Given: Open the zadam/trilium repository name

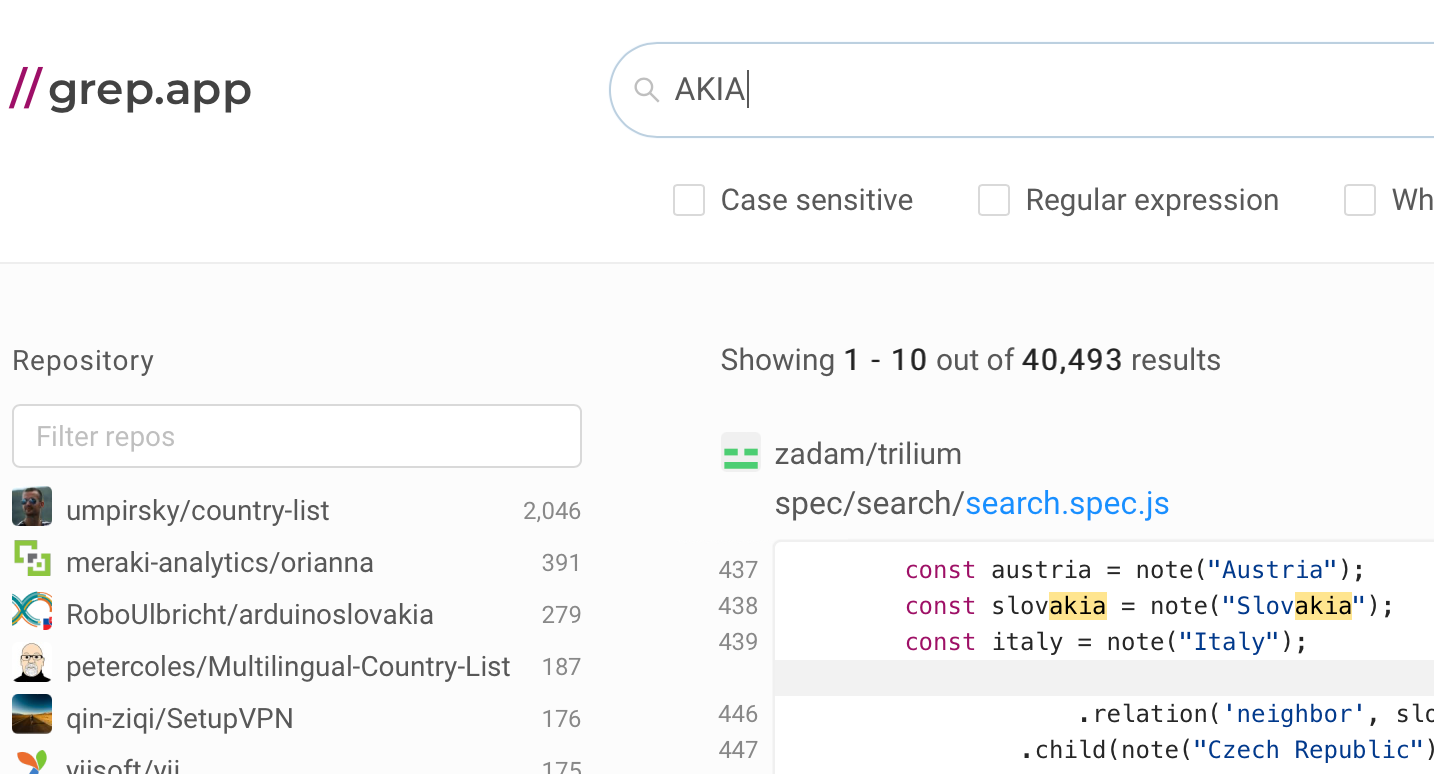Looking at the screenshot, I should click(x=868, y=454).
